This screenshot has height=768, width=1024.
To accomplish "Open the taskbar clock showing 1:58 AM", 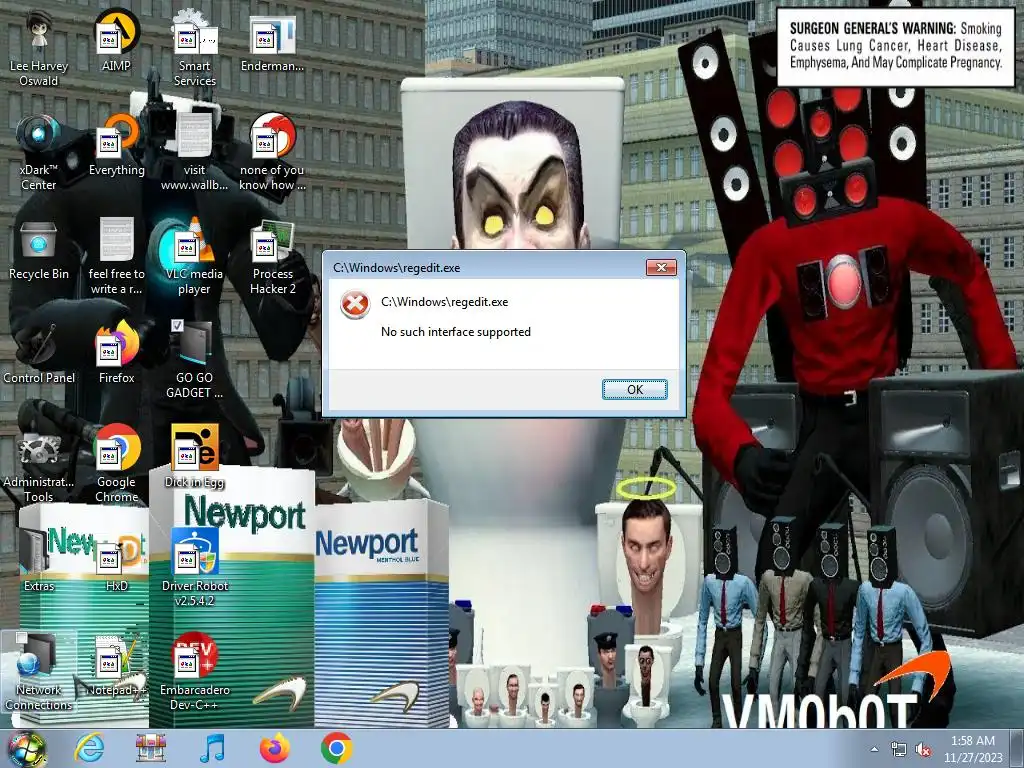I will (973, 749).
